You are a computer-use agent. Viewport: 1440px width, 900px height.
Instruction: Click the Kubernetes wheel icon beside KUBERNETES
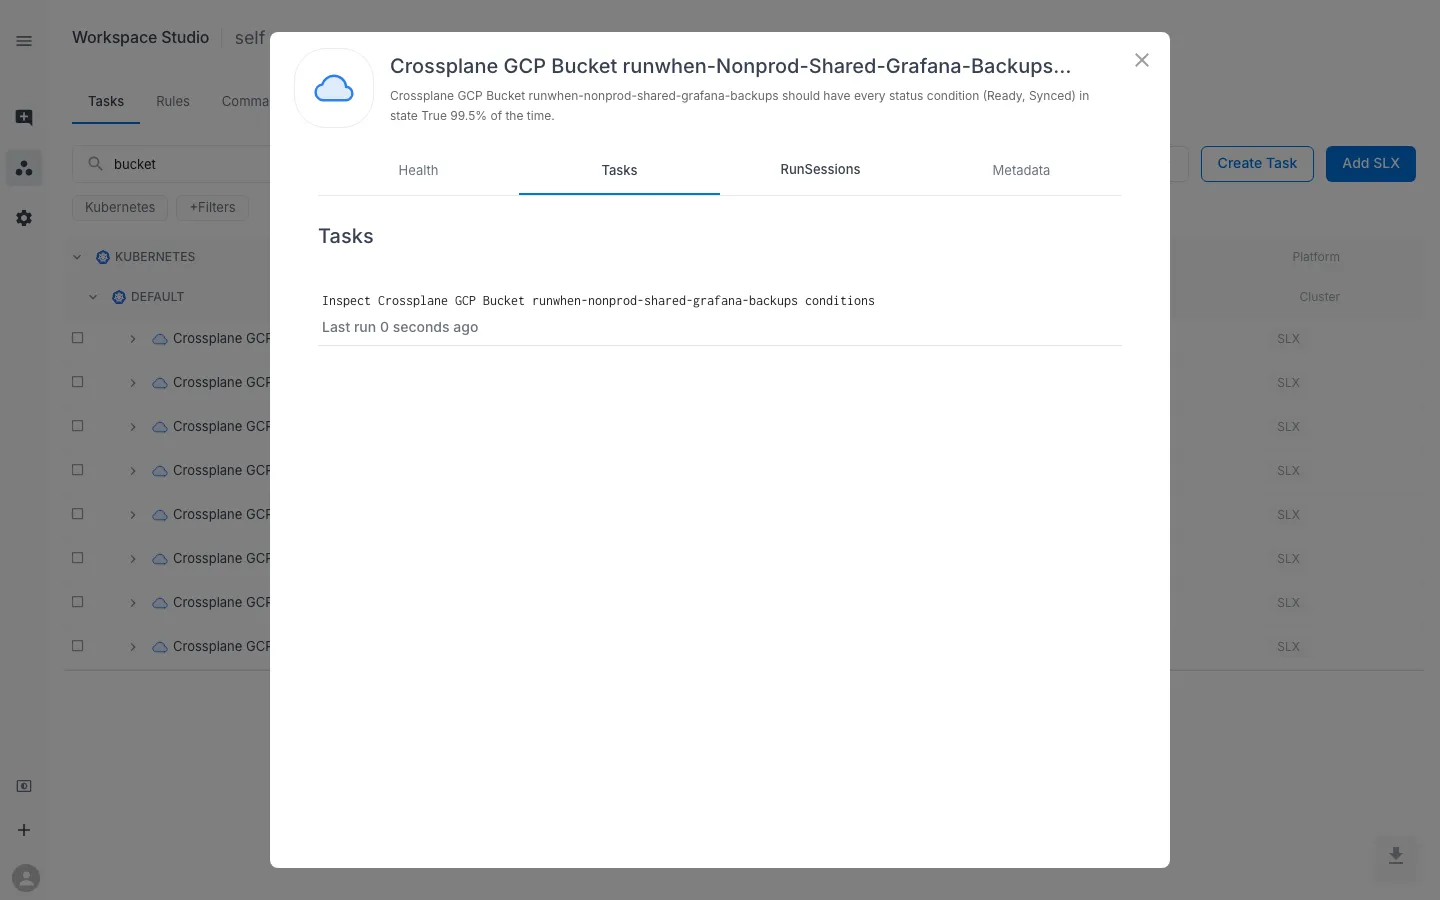(x=102, y=257)
